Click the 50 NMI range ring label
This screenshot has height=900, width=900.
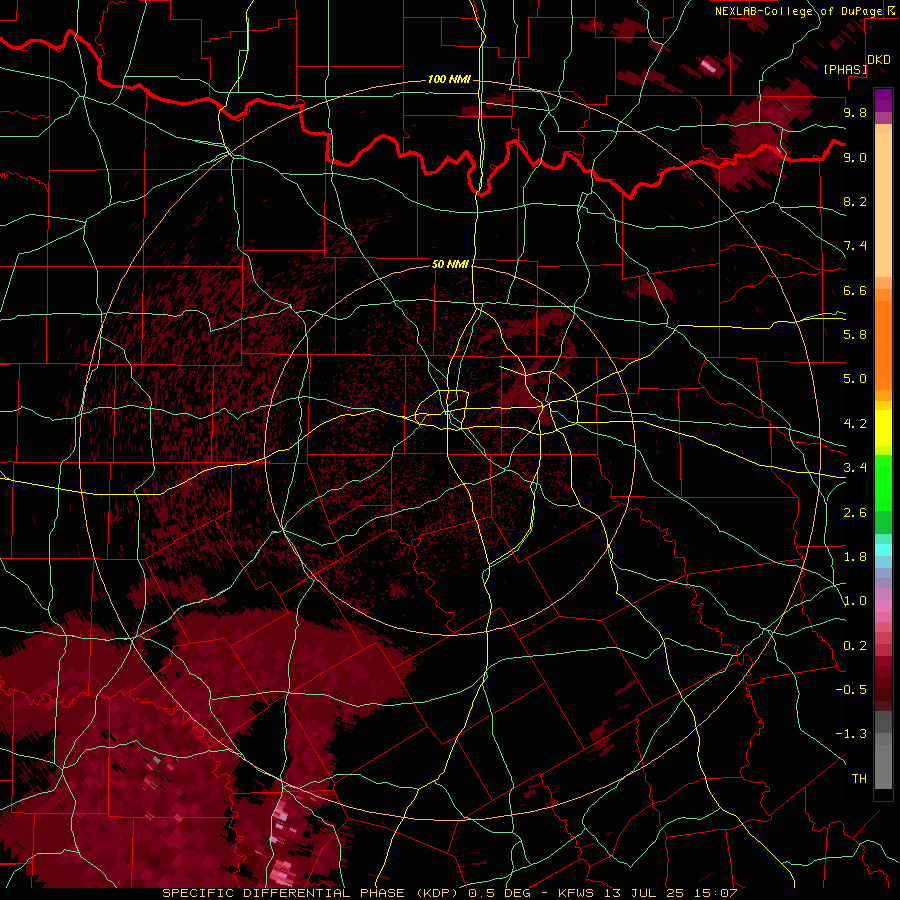click(x=450, y=264)
